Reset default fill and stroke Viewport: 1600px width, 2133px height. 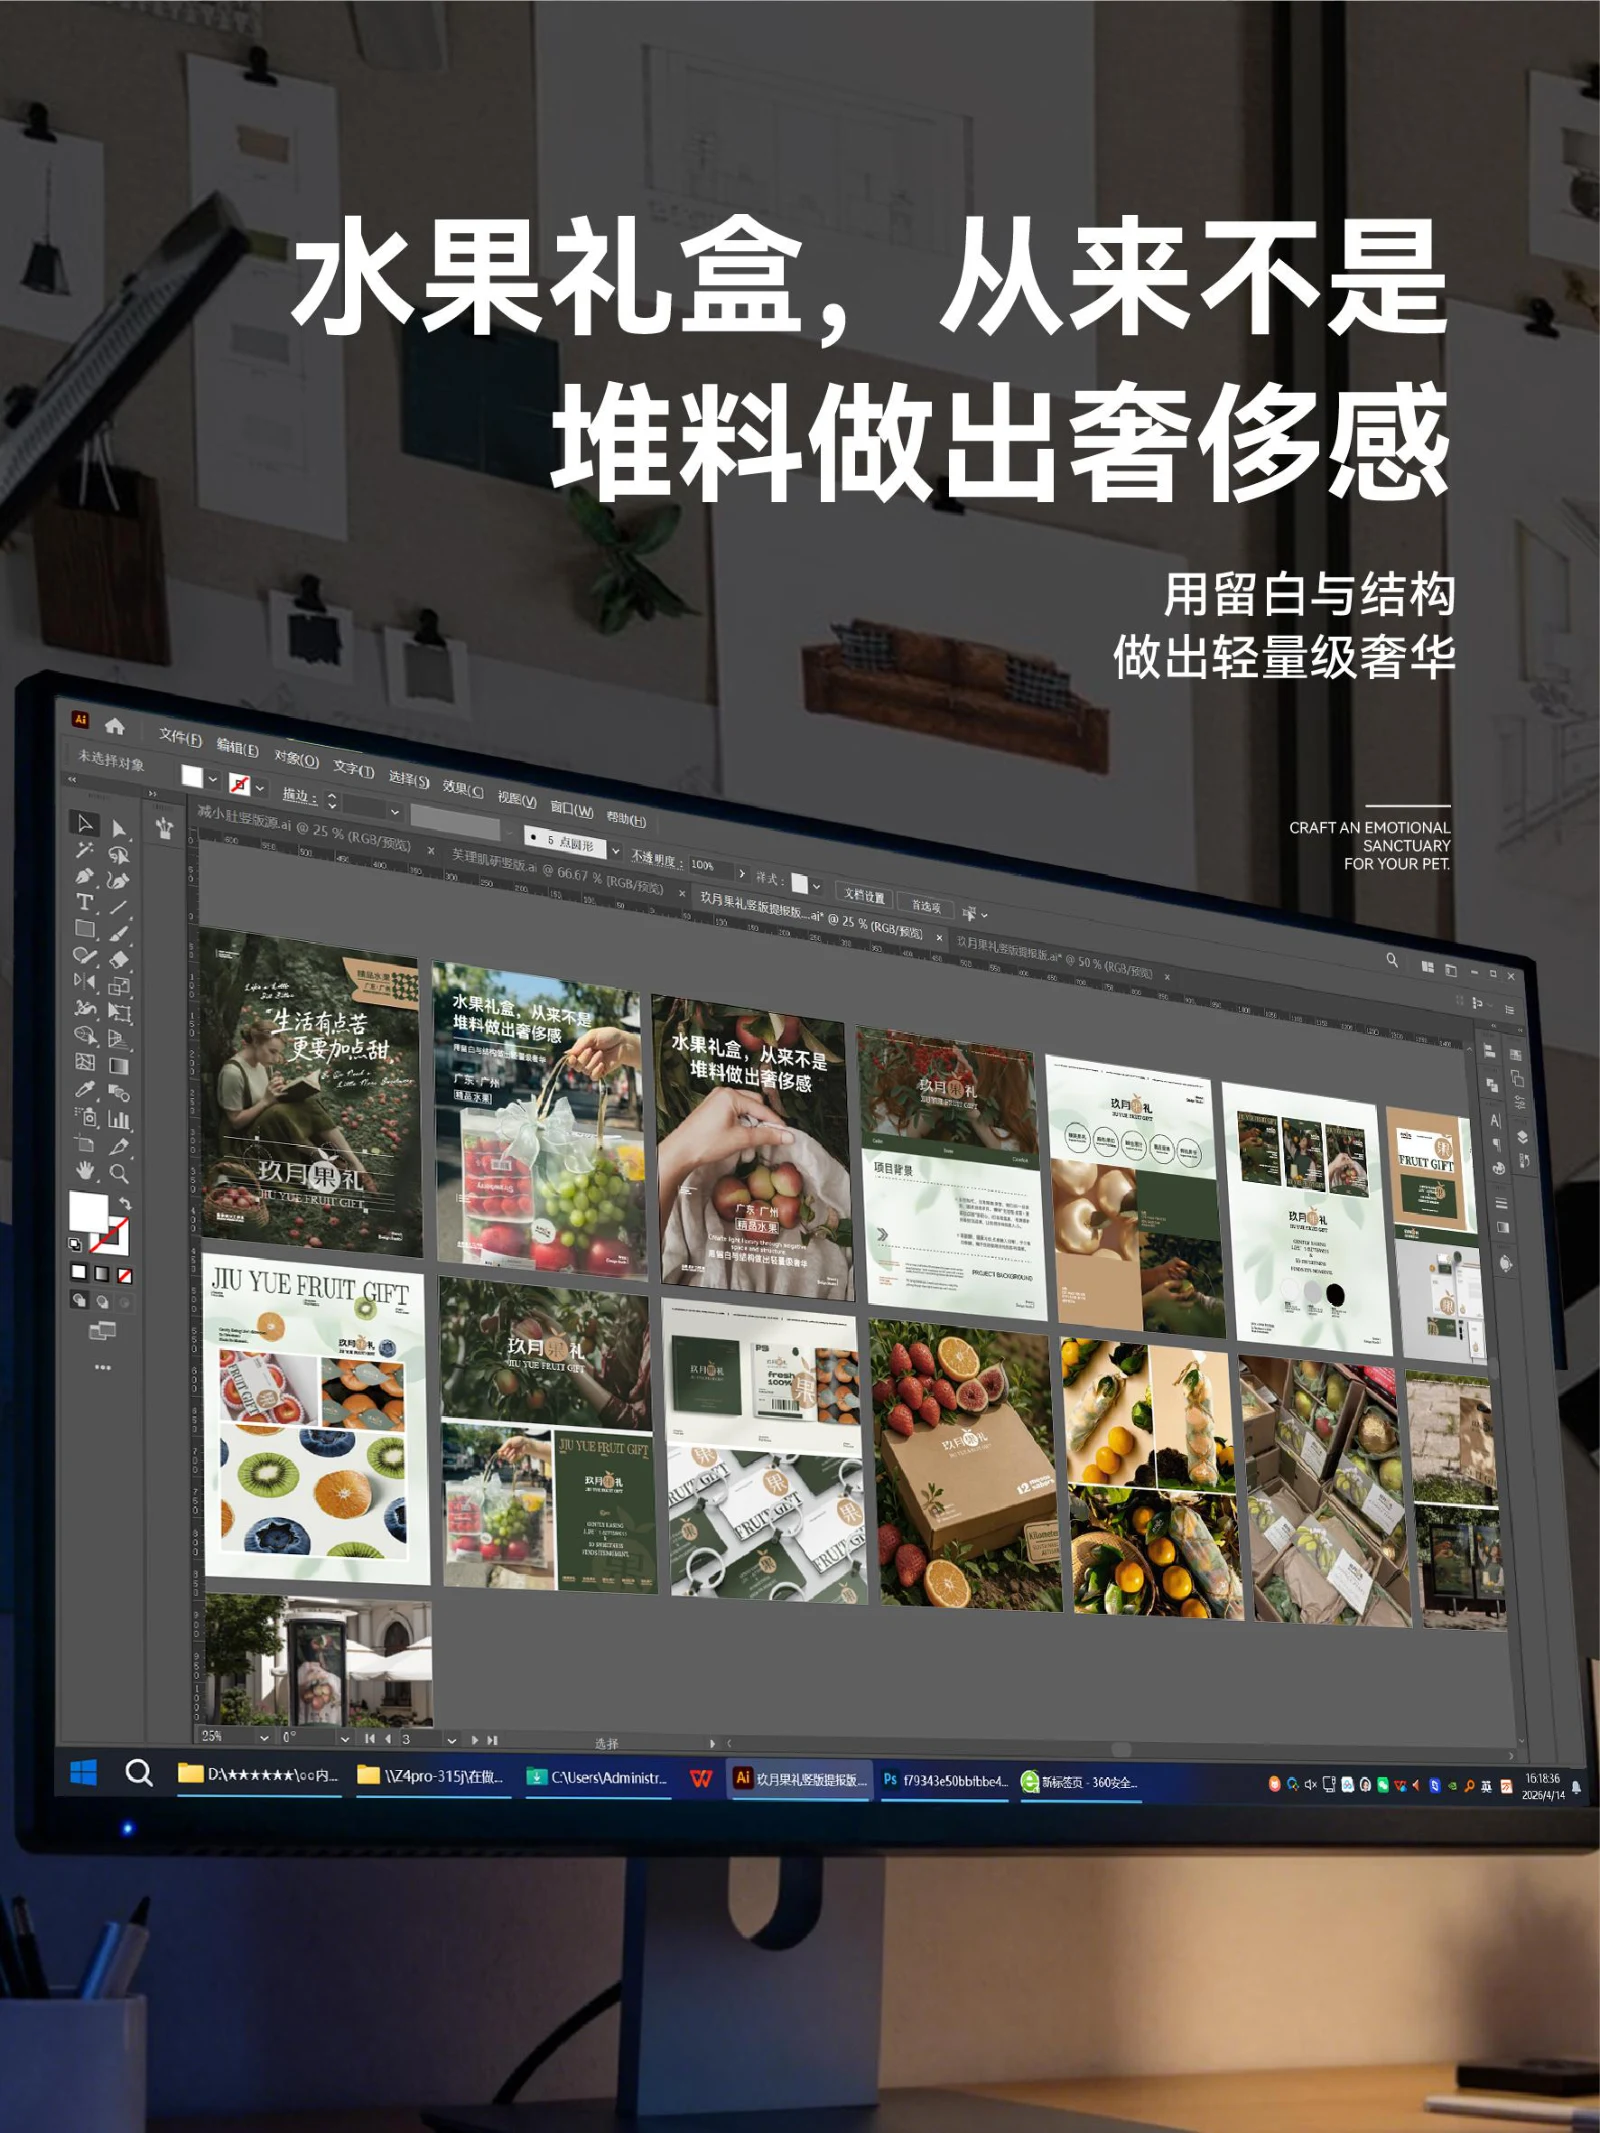[x=75, y=1244]
